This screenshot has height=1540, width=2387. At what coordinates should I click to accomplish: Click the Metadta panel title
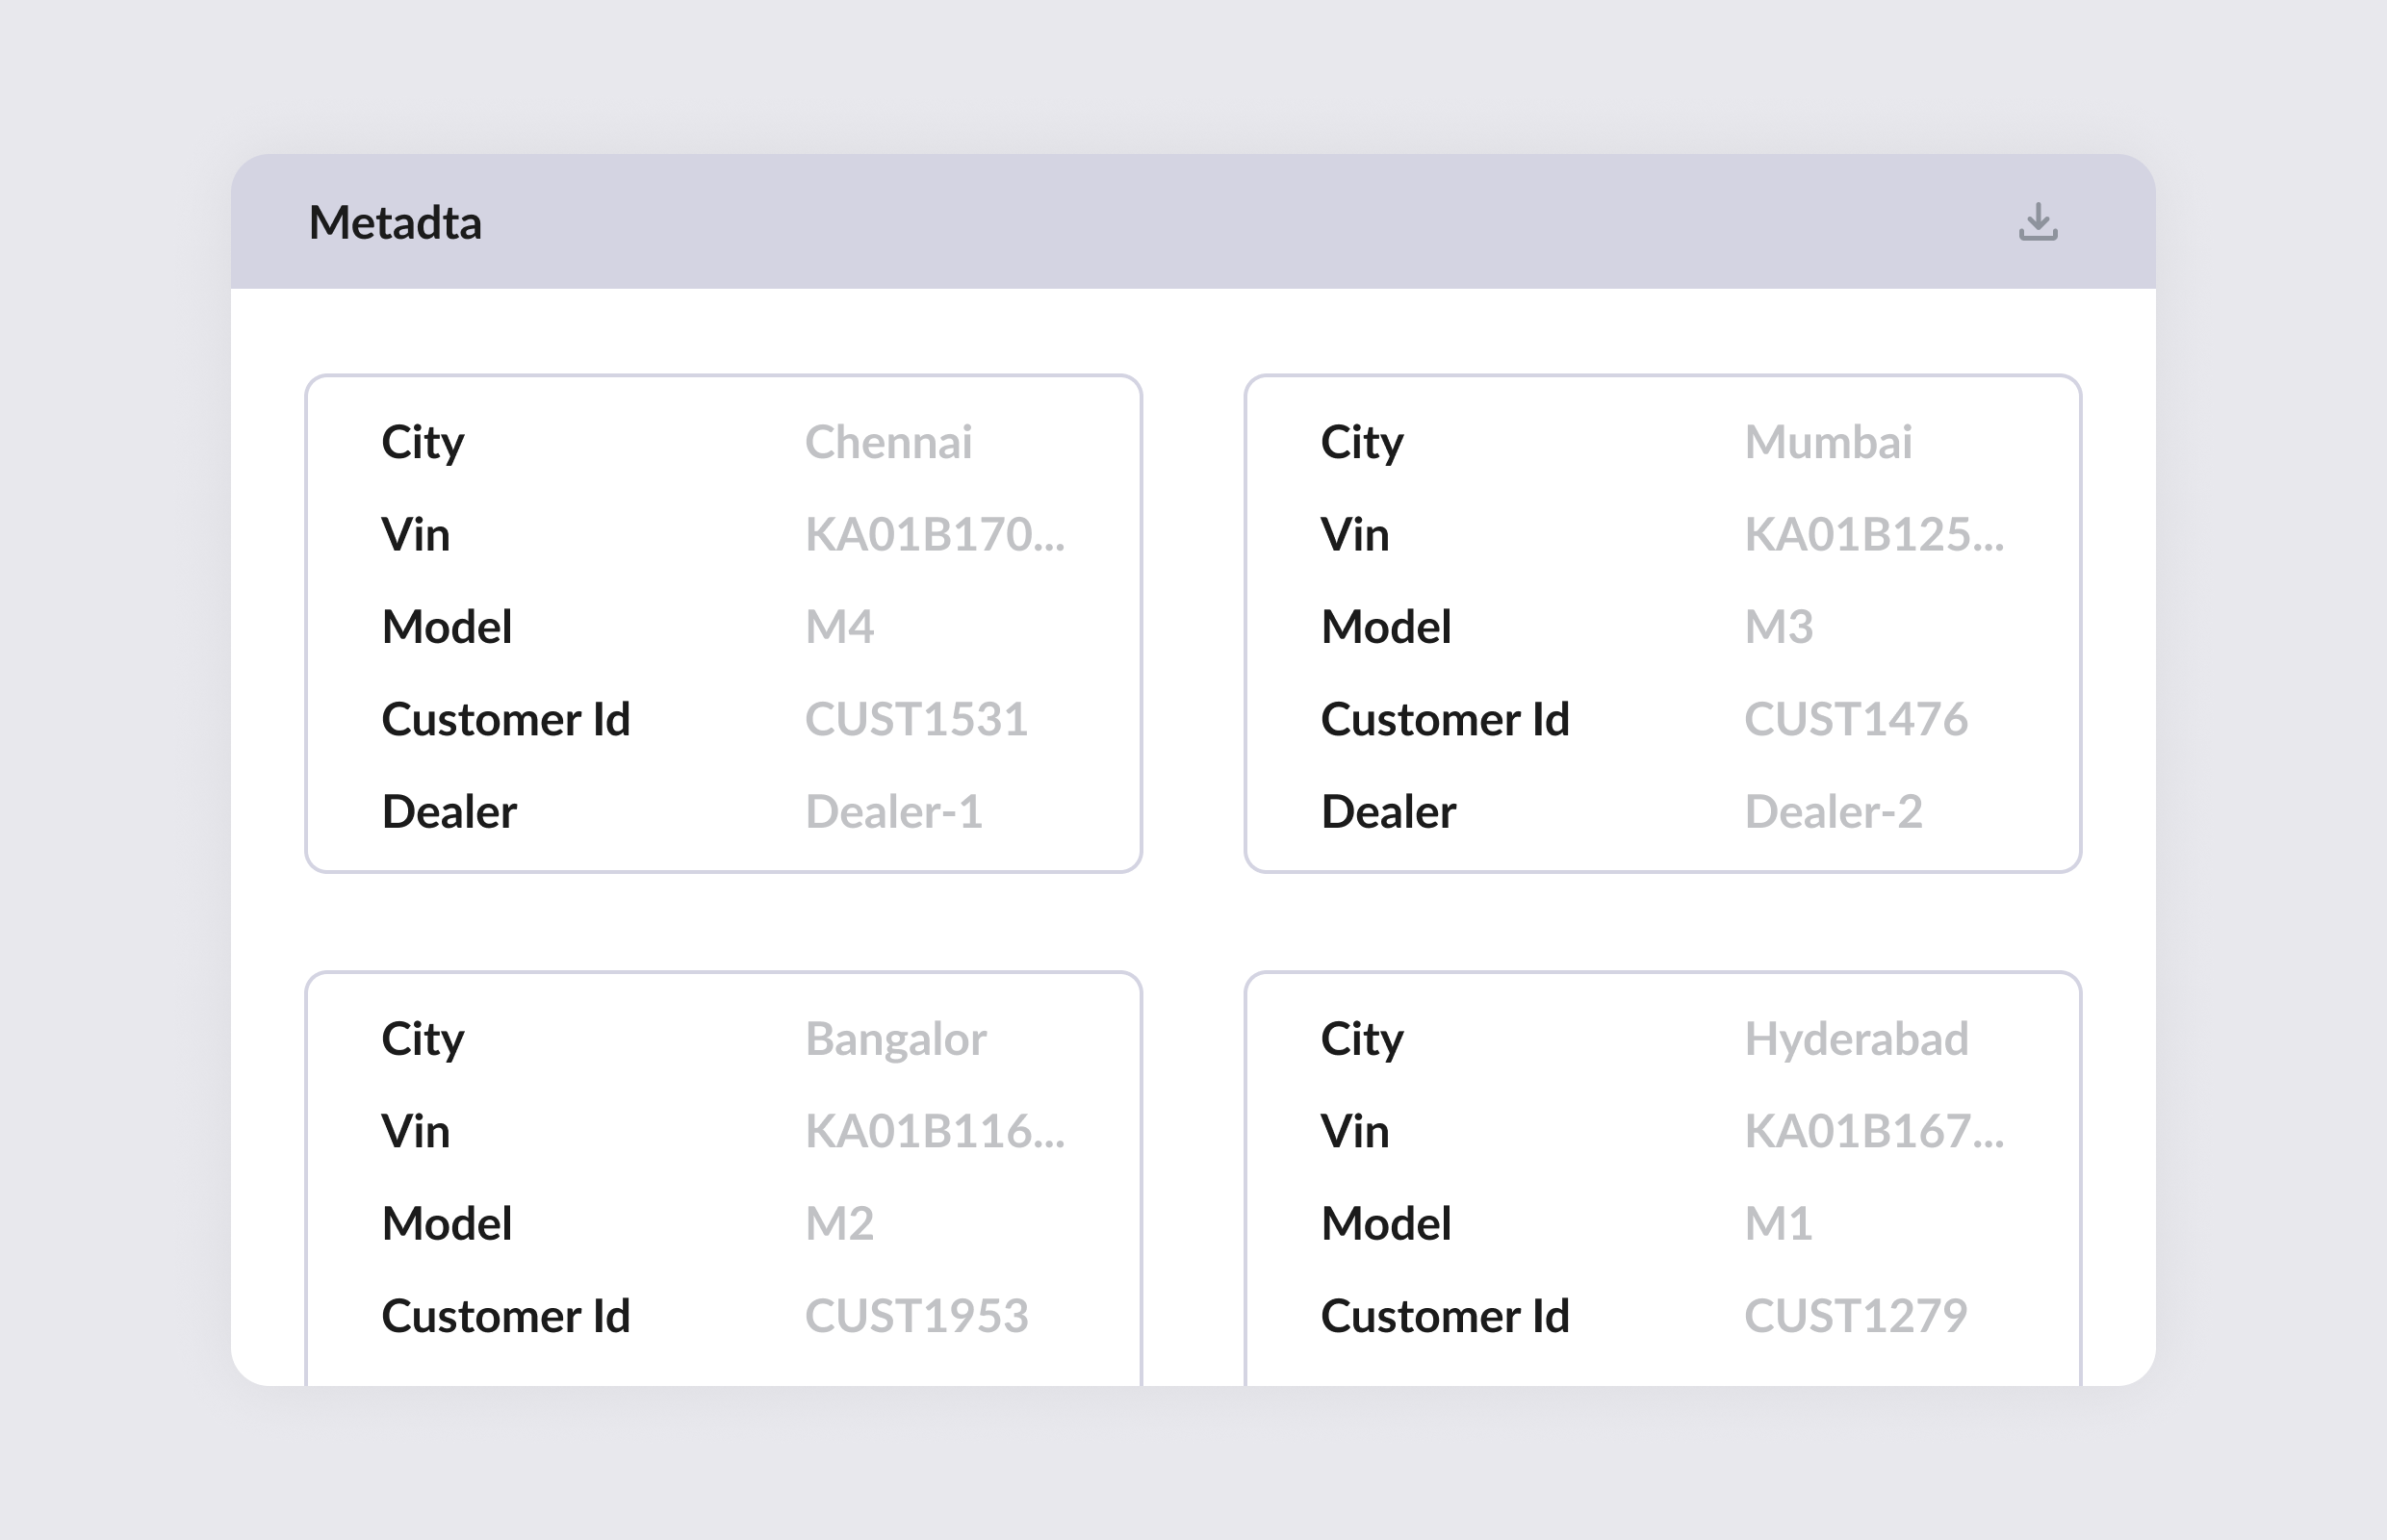395,224
